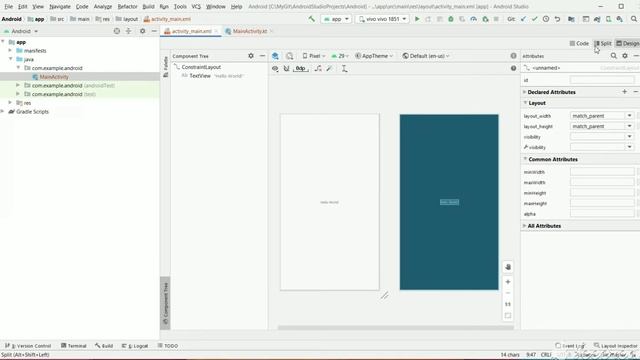The height and width of the screenshot is (360, 640).
Task: Open the Refactor menu
Action: [127, 7]
